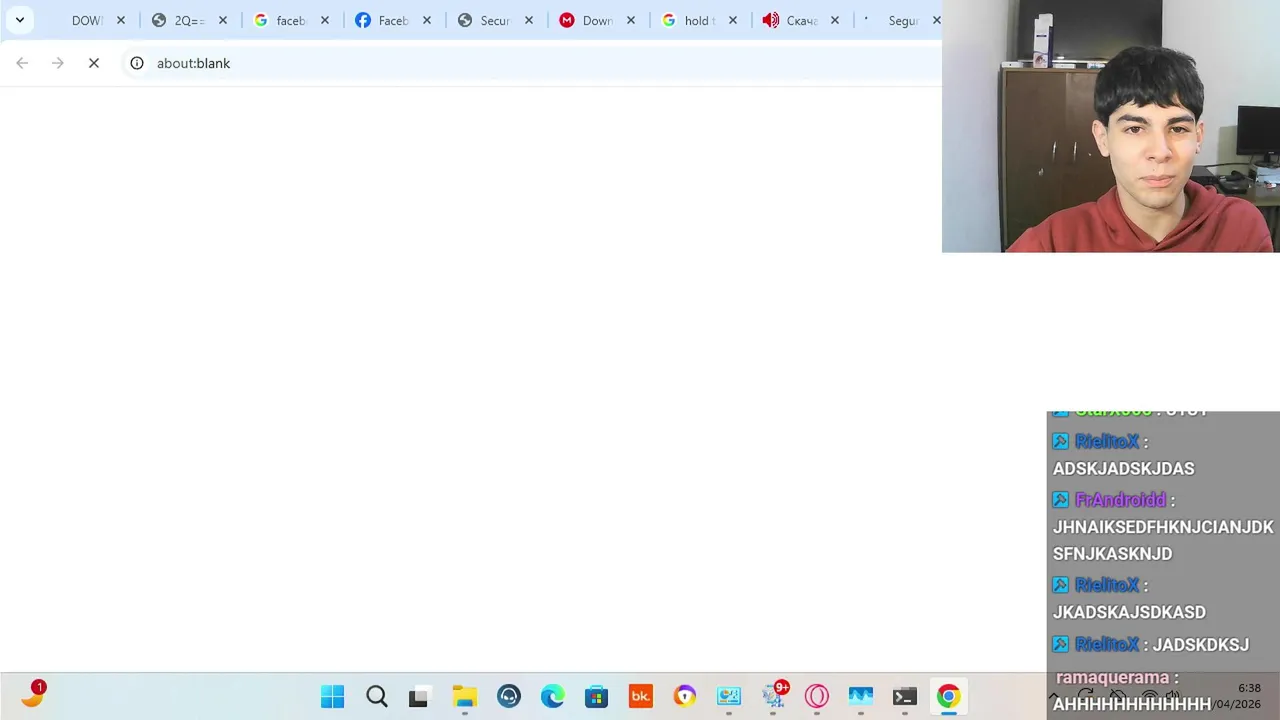Close the Facebook tab
This screenshot has height=720, width=1280.
[x=427, y=20]
